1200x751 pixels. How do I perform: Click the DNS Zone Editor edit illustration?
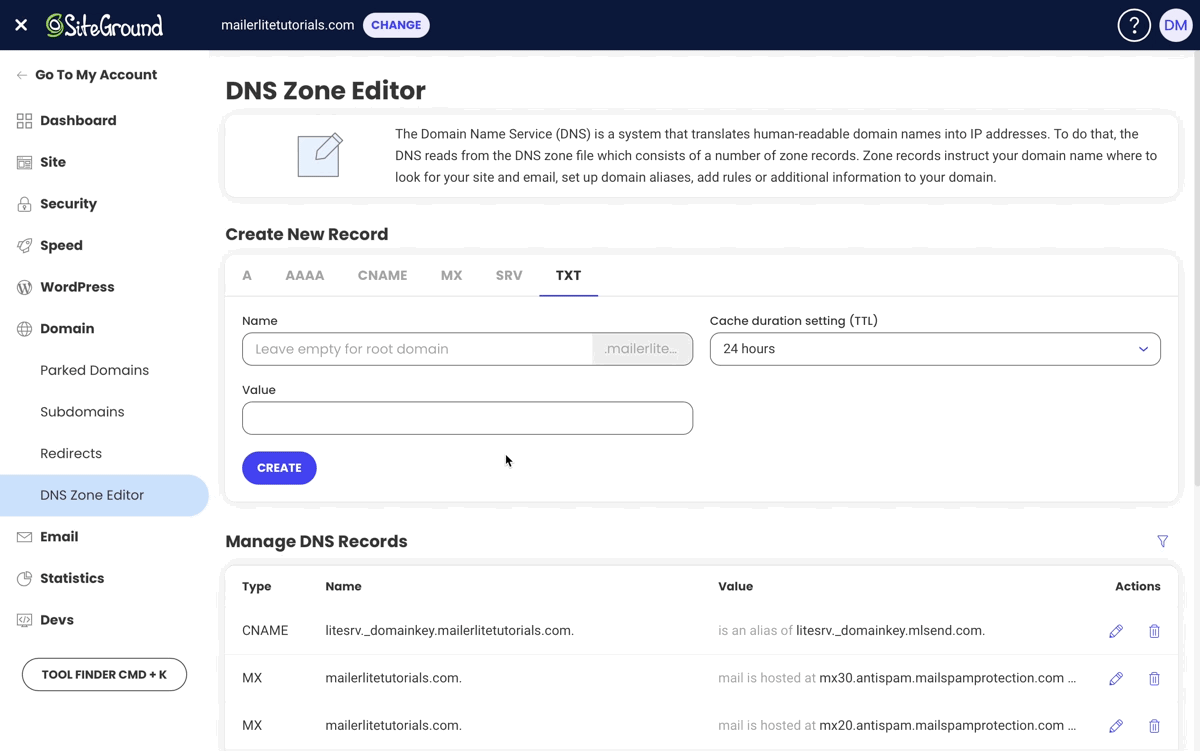click(x=320, y=155)
